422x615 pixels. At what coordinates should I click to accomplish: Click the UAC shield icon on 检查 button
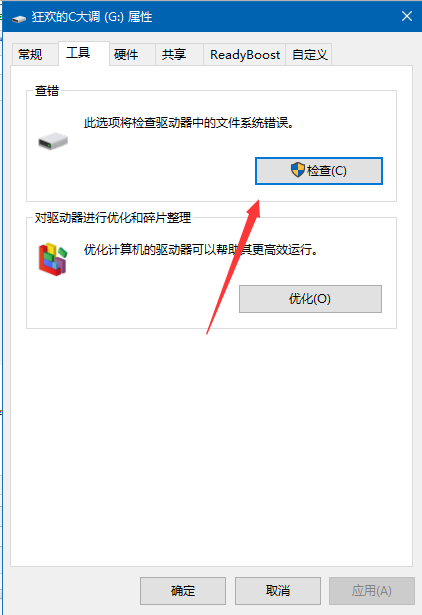[x=298, y=170]
